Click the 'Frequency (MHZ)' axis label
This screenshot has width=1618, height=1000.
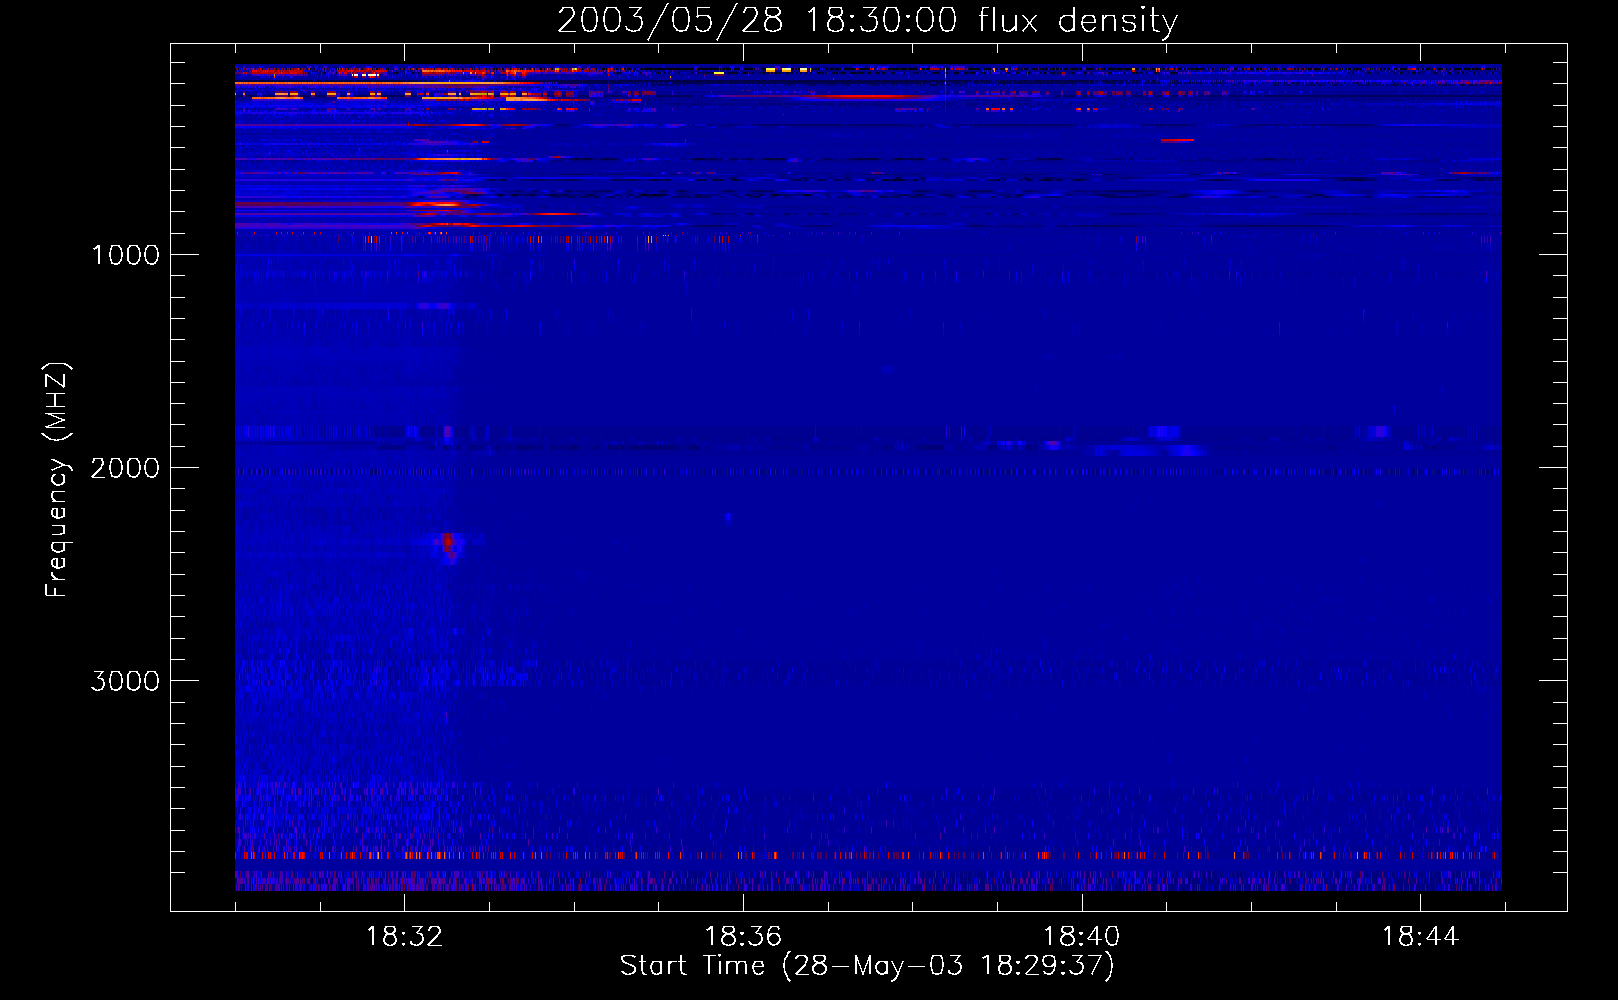click(57, 480)
